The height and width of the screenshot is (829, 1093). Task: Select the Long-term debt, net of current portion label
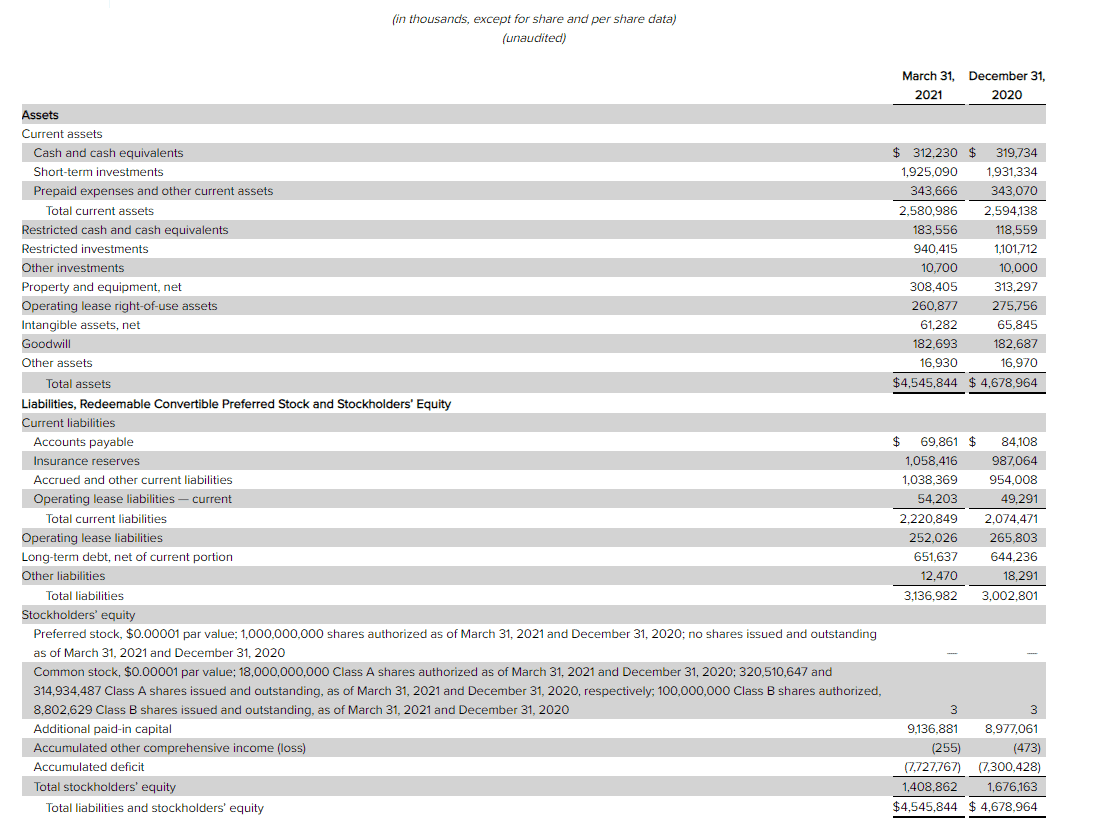pyautogui.click(x=127, y=557)
